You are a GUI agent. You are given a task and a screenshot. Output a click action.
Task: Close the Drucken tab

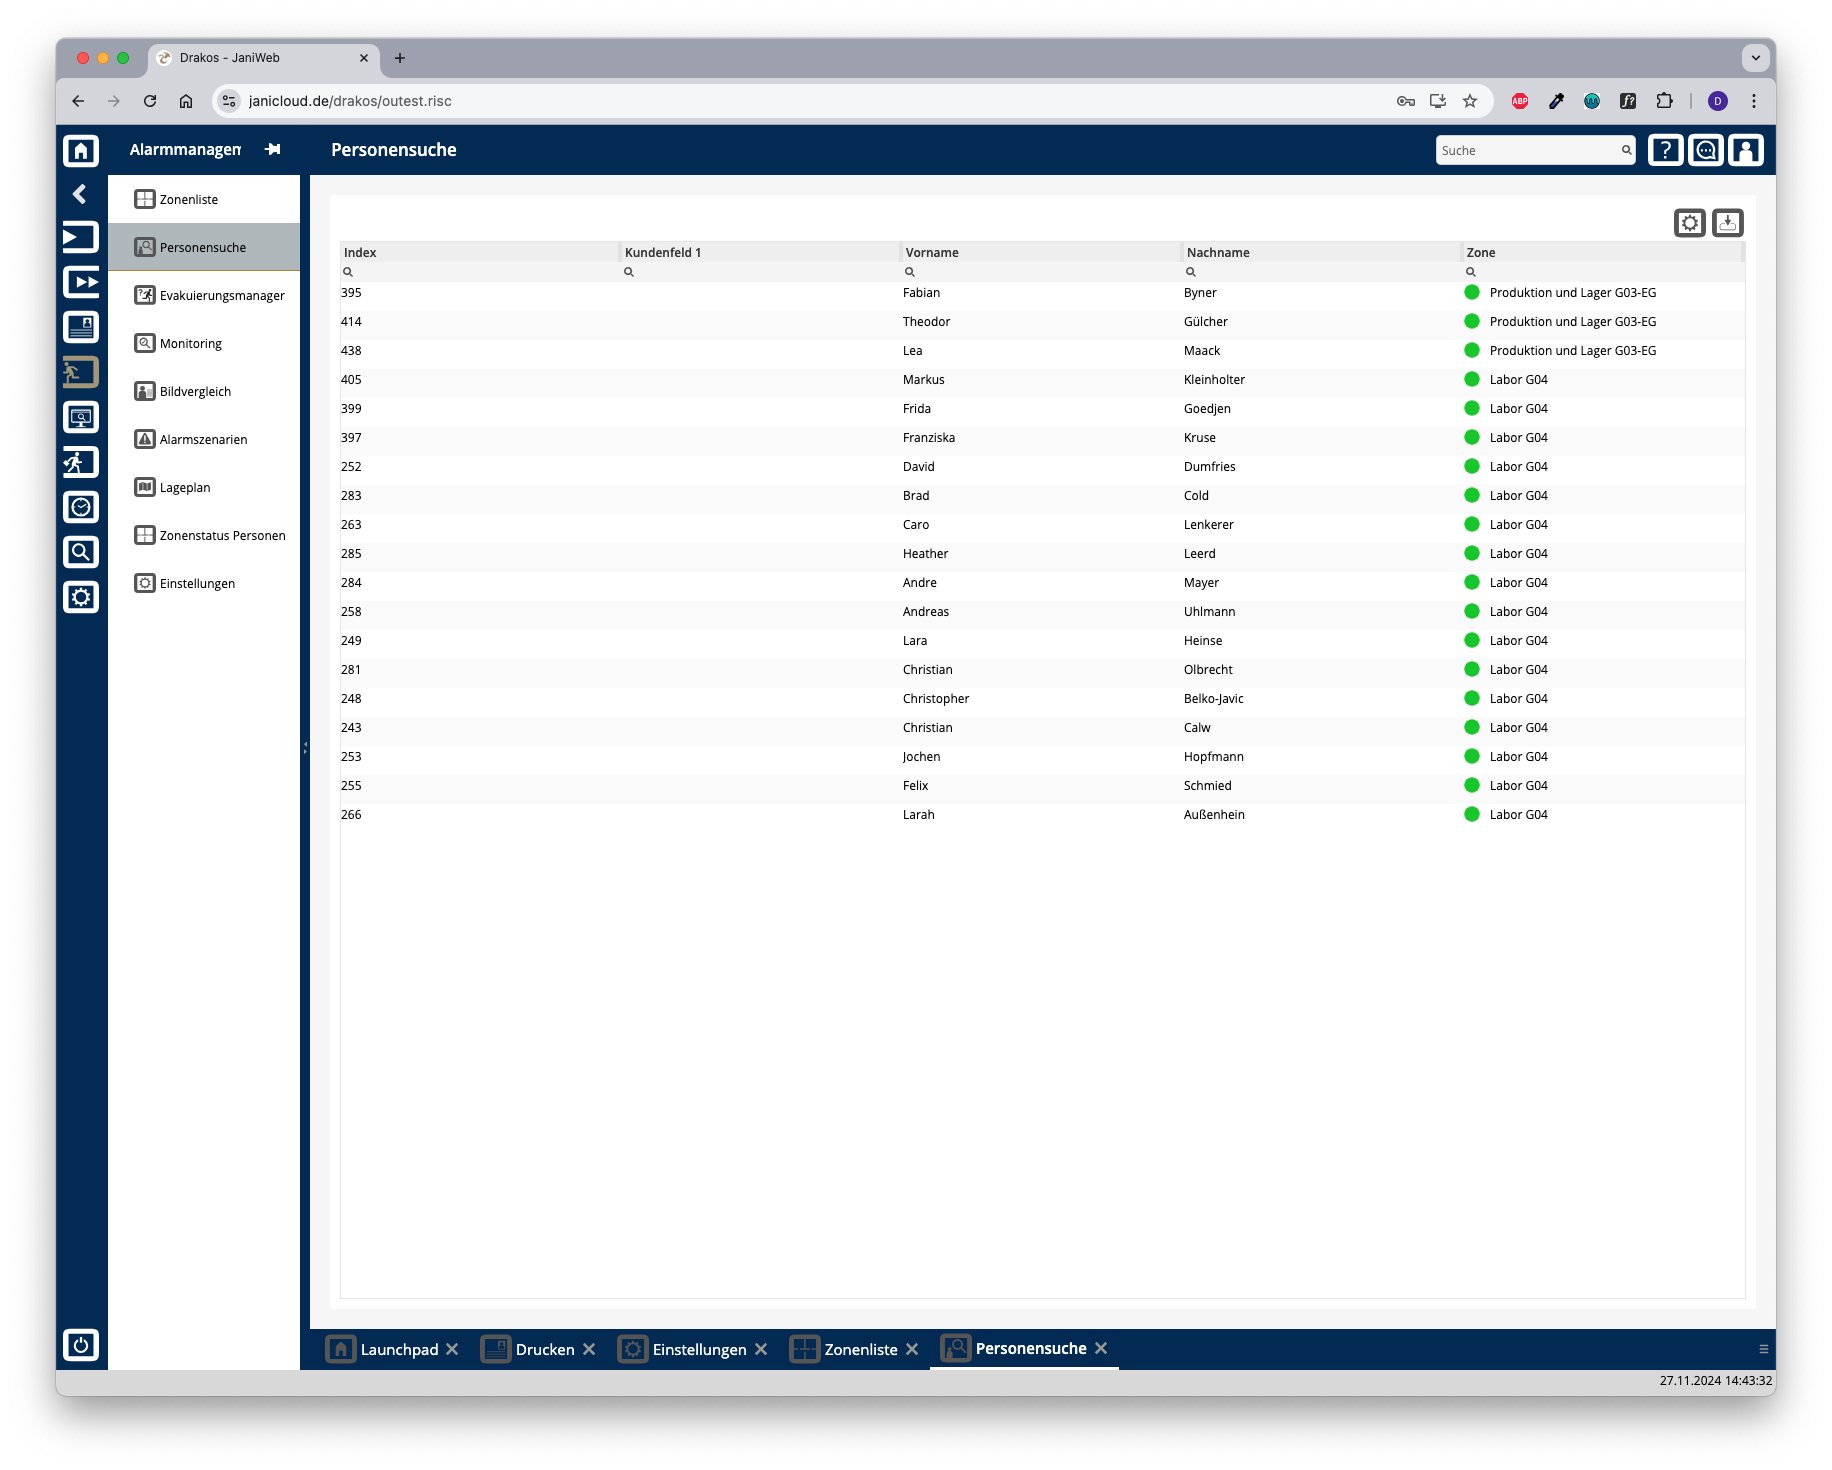pos(589,1349)
